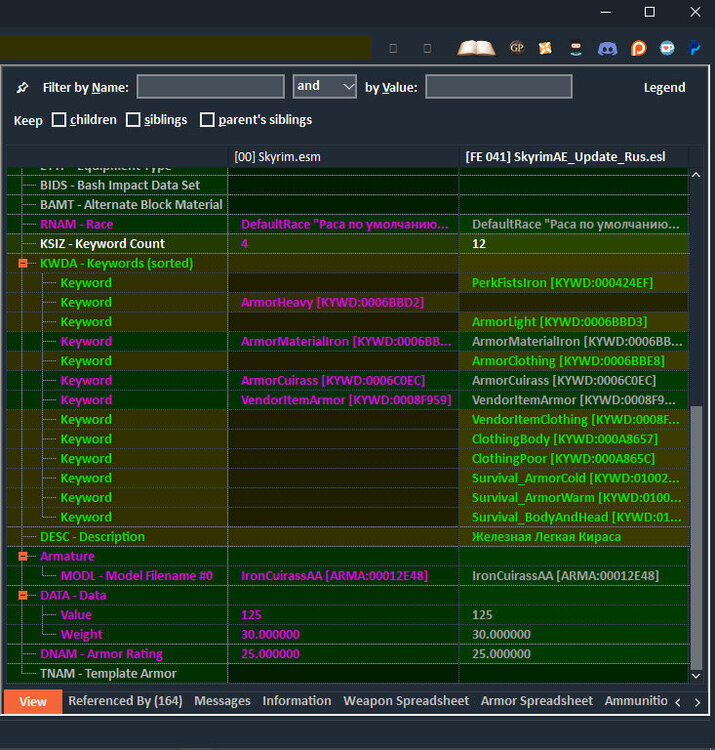The height and width of the screenshot is (750, 715).
Task: Switch to the Referenced By (164) tab
Action: 125,701
